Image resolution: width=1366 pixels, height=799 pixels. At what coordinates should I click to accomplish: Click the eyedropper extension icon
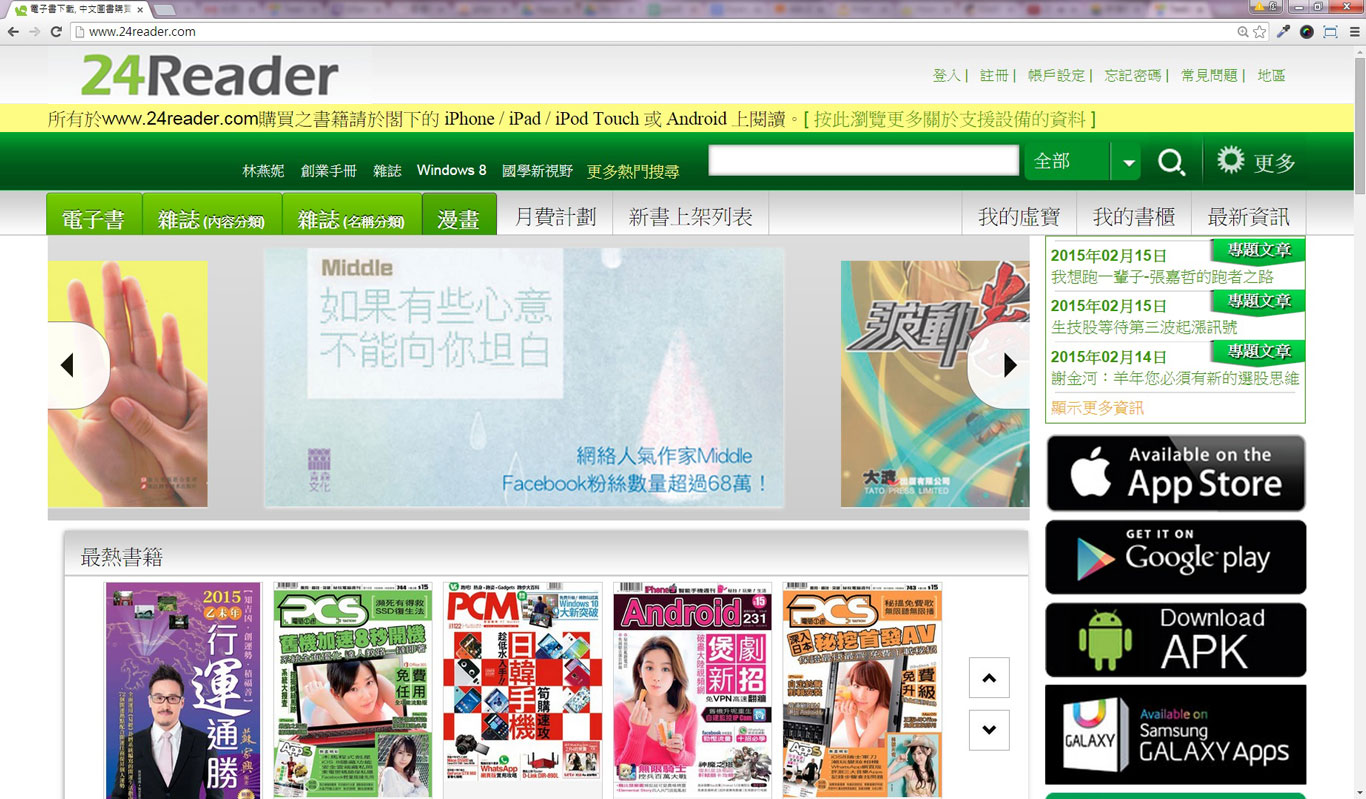tap(1284, 32)
